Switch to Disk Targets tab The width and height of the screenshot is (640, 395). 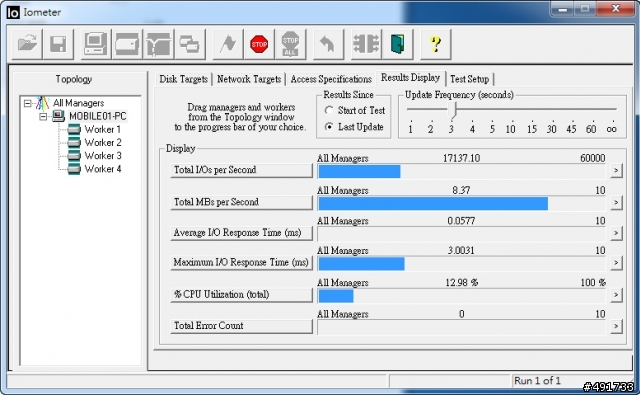pos(184,79)
